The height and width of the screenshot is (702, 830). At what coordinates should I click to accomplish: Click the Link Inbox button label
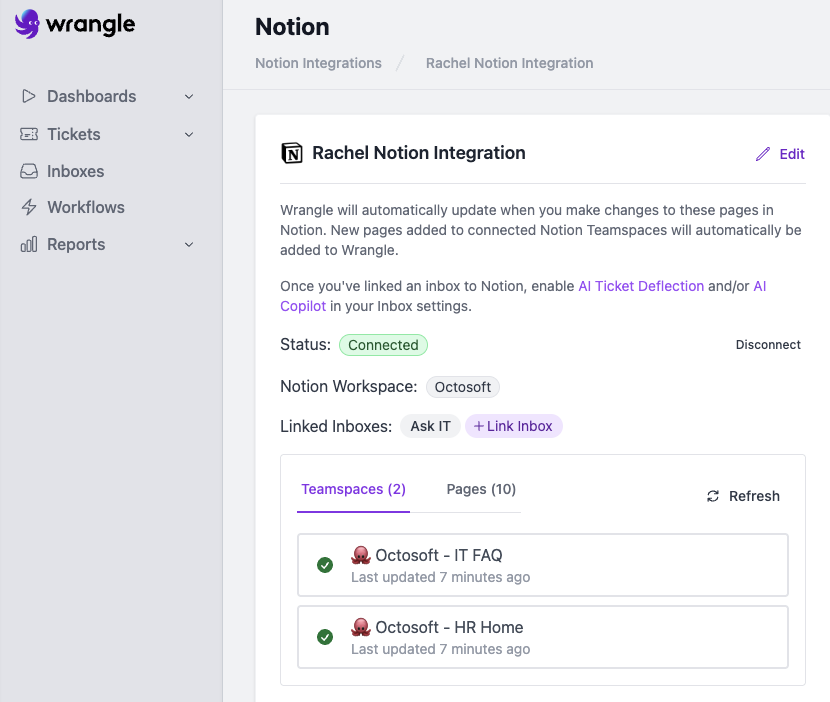tap(519, 426)
